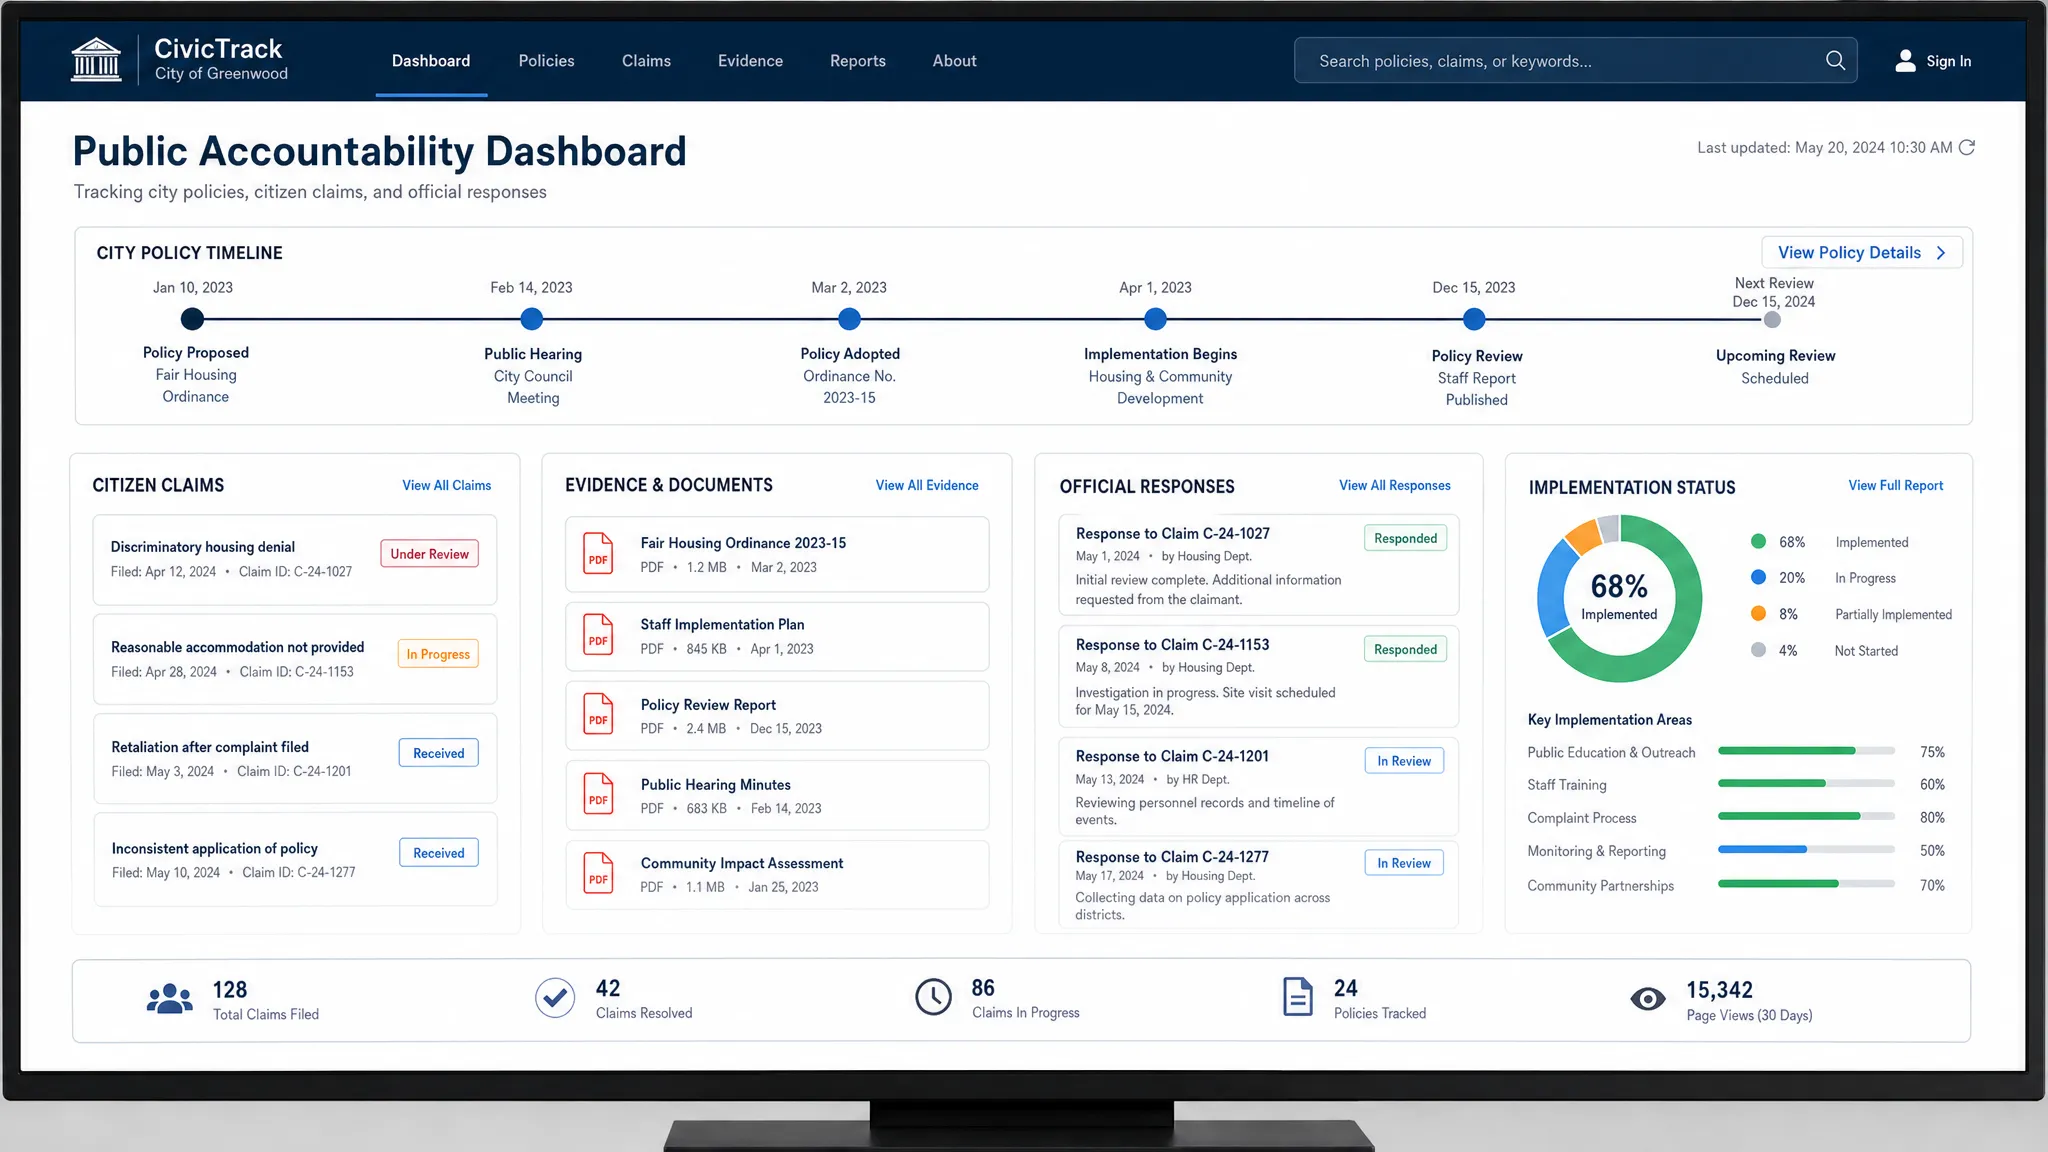This screenshot has height=1152, width=2048.
Task: Select the Policy Adopted timeline marker
Action: coord(849,319)
